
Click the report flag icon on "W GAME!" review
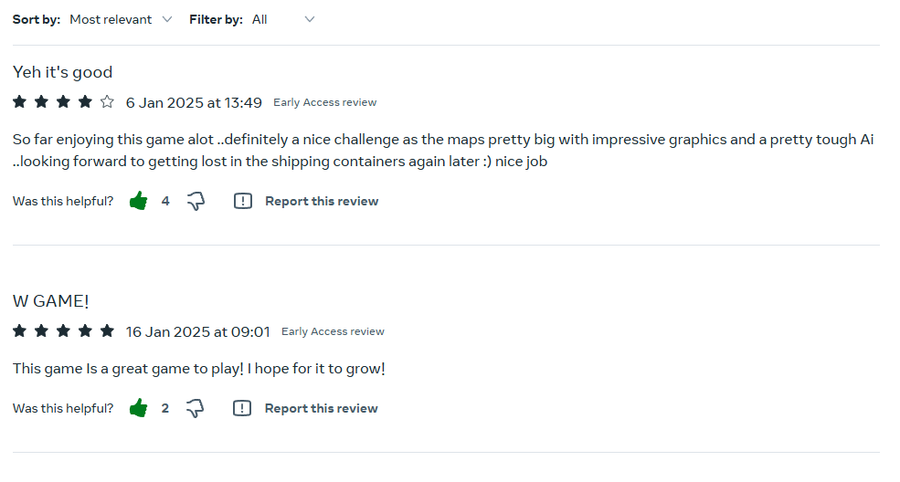(242, 408)
